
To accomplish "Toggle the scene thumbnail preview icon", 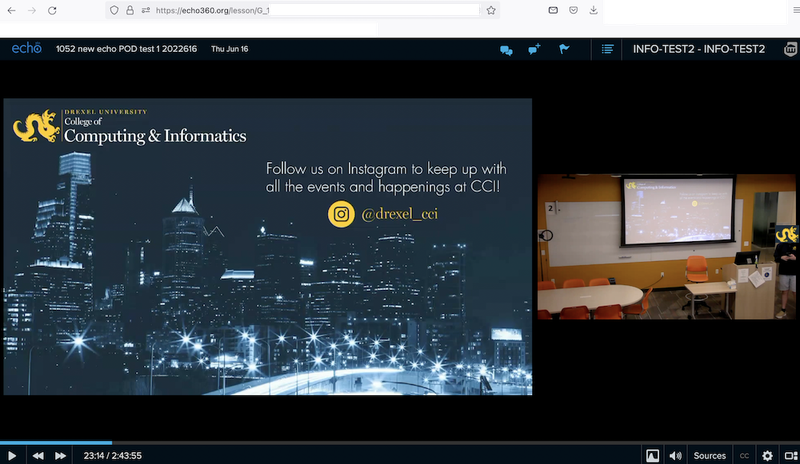I will coord(653,456).
